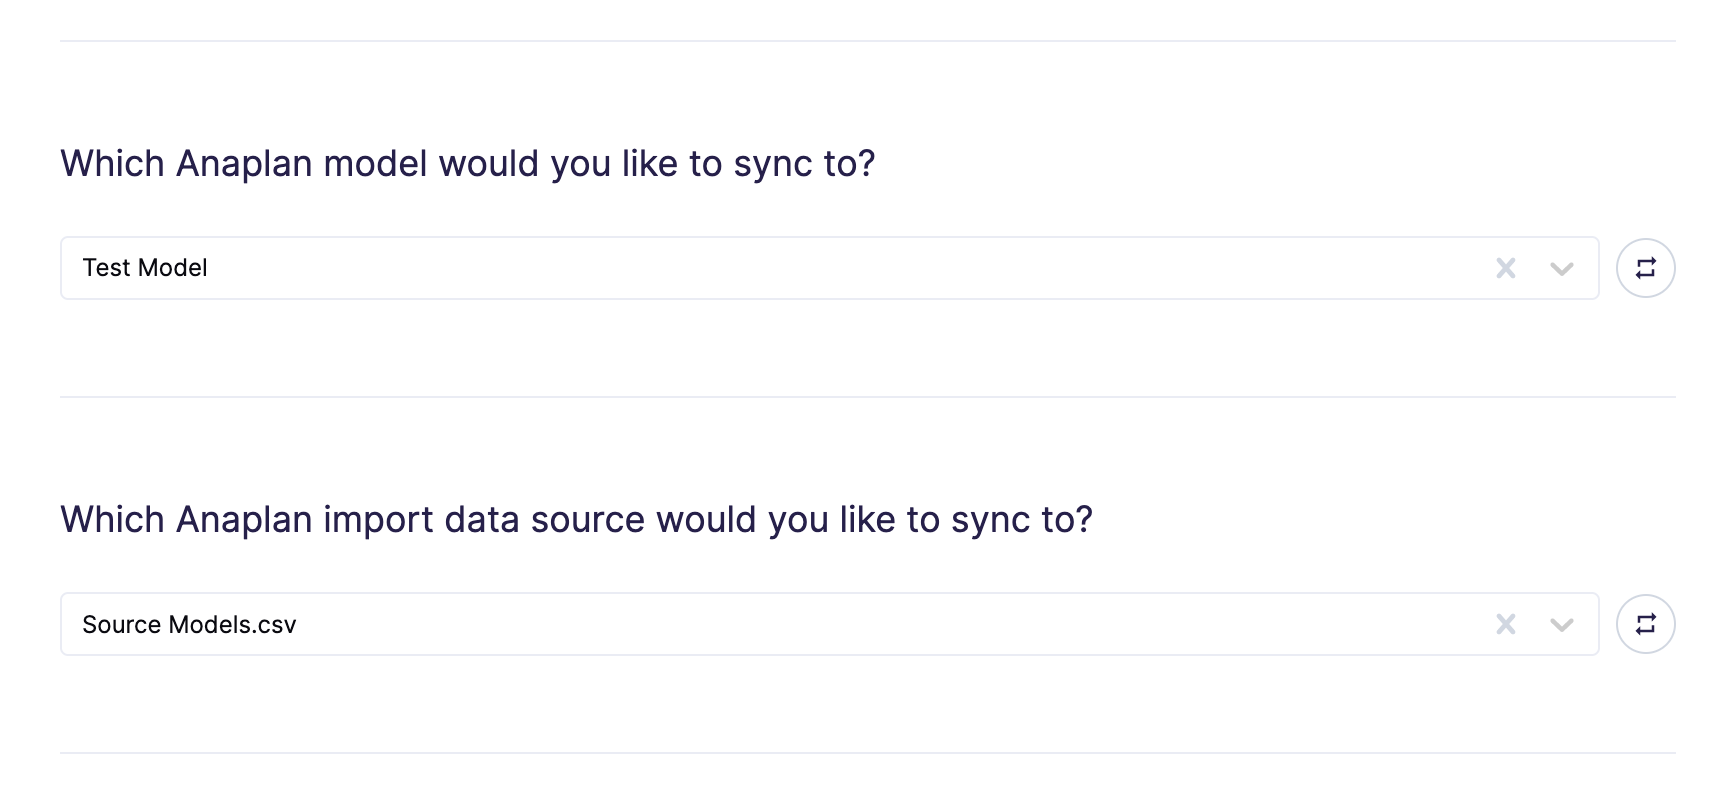Refresh the import data source list
The width and height of the screenshot is (1724, 786).
pos(1645,624)
